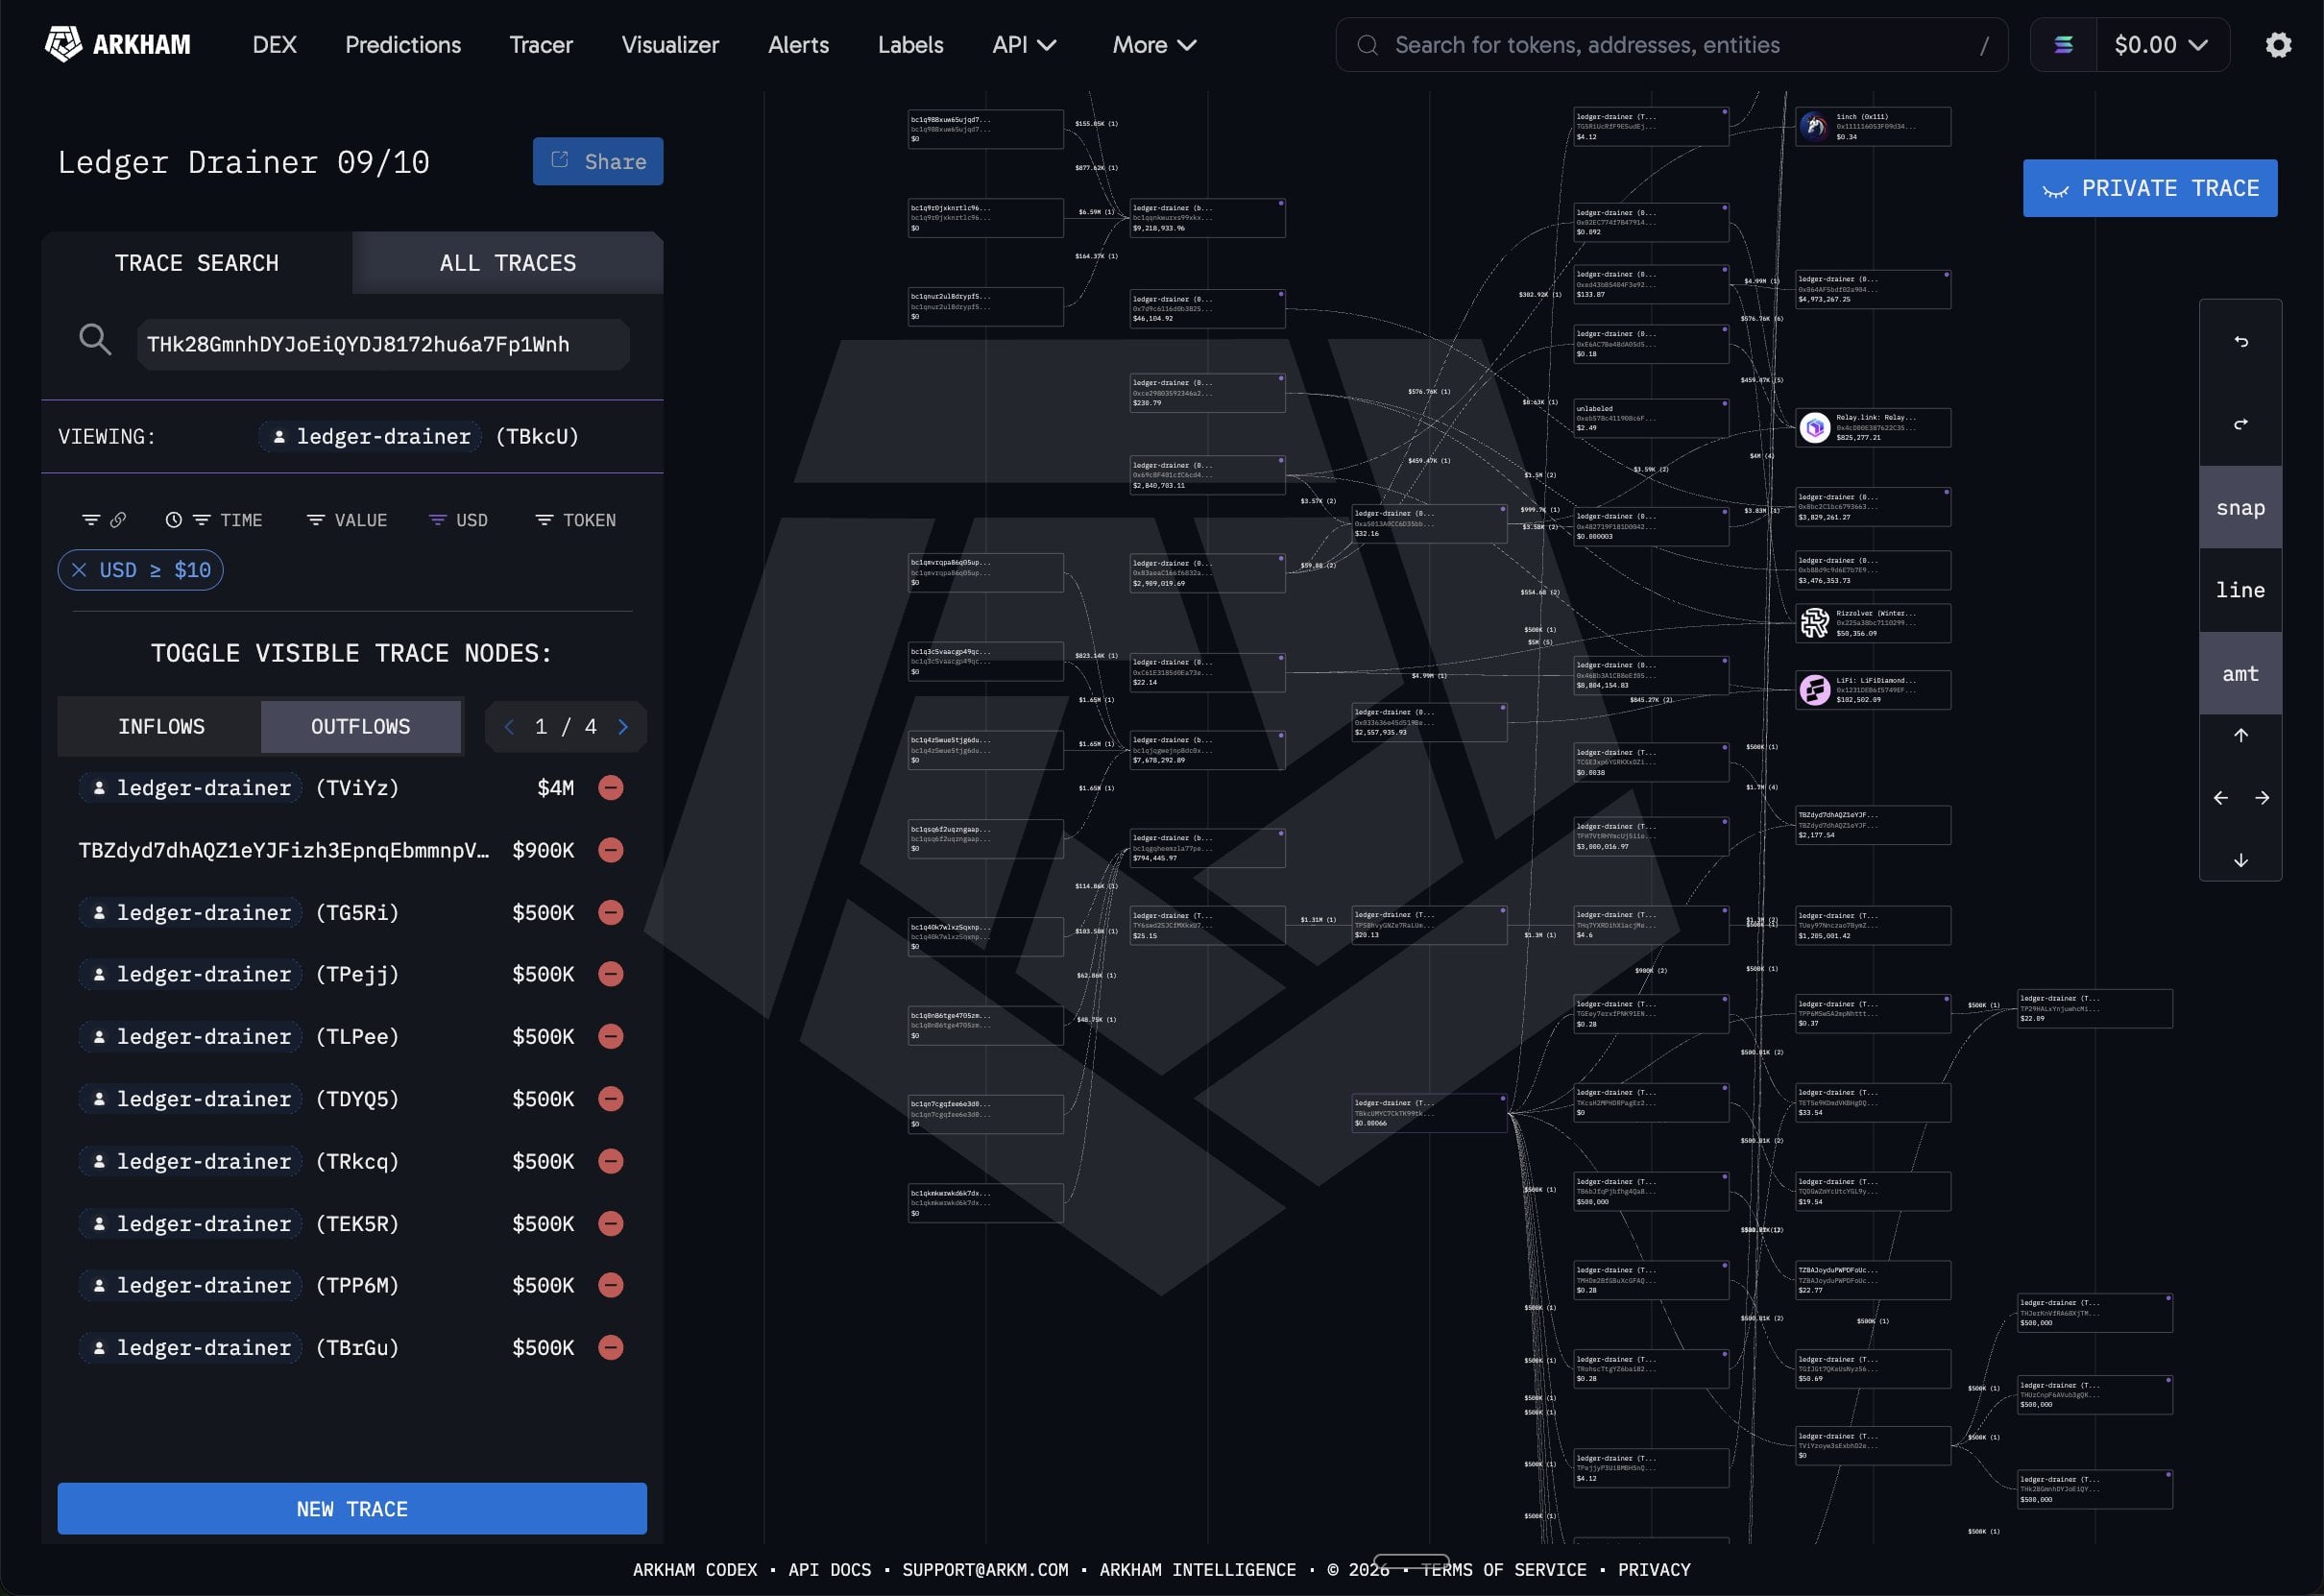Click the 1inch node icon in graph
Image resolution: width=2324 pixels, height=1596 pixels.
coord(1814,126)
